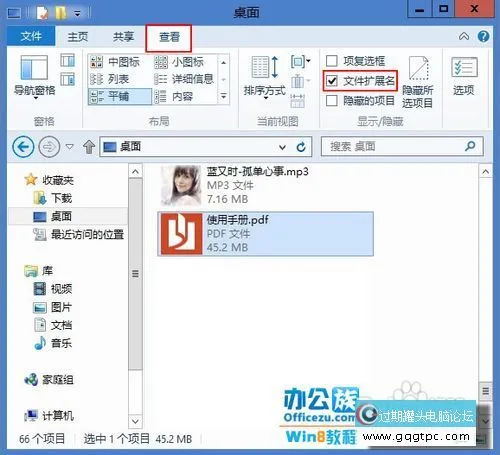
Task: Refresh the current folder
Action: click(x=301, y=147)
